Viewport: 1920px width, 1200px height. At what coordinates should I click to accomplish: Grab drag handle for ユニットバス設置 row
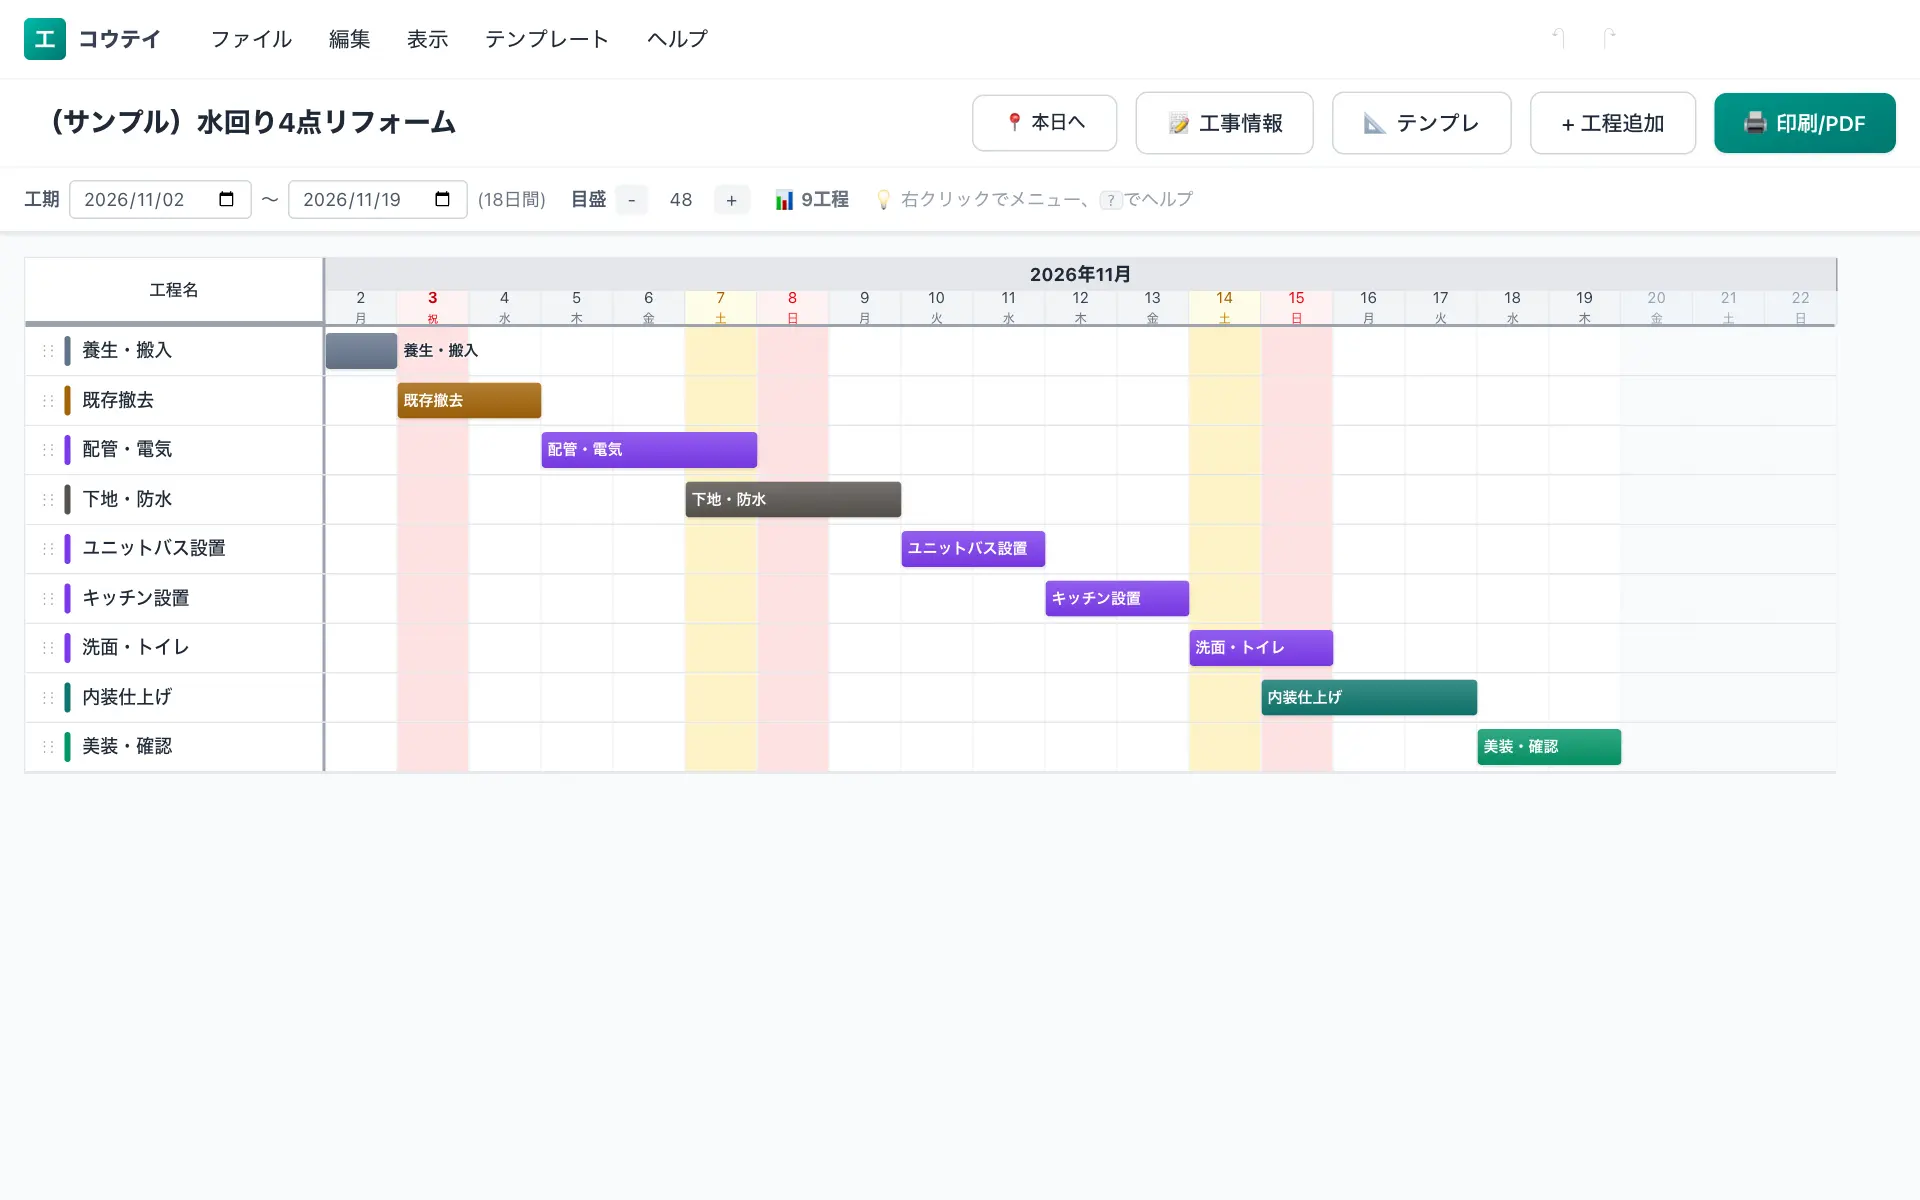(x=48, y=549)
